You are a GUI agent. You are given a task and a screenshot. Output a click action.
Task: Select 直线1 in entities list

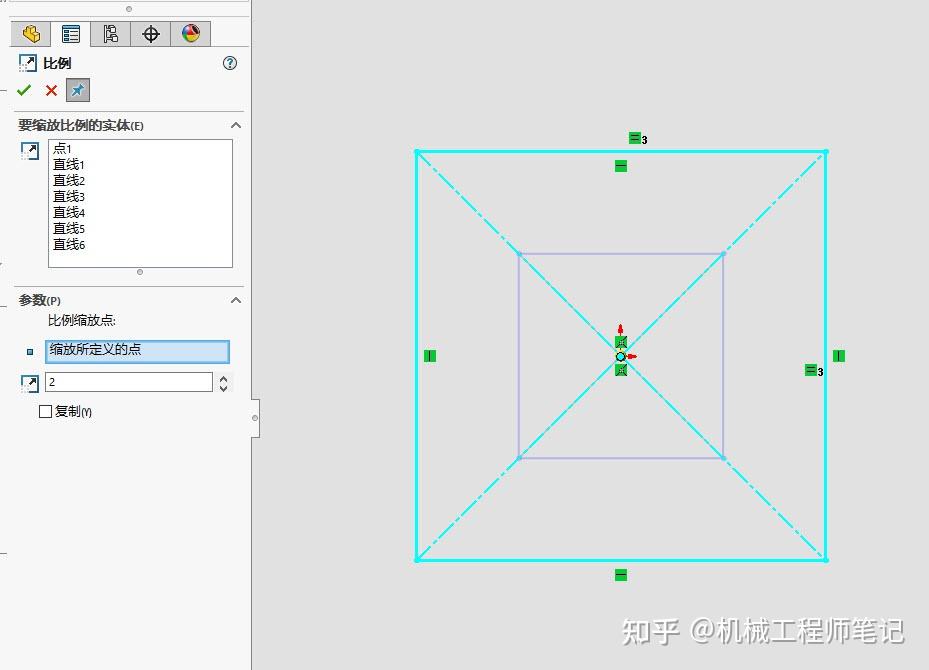(x=69, y=165)
